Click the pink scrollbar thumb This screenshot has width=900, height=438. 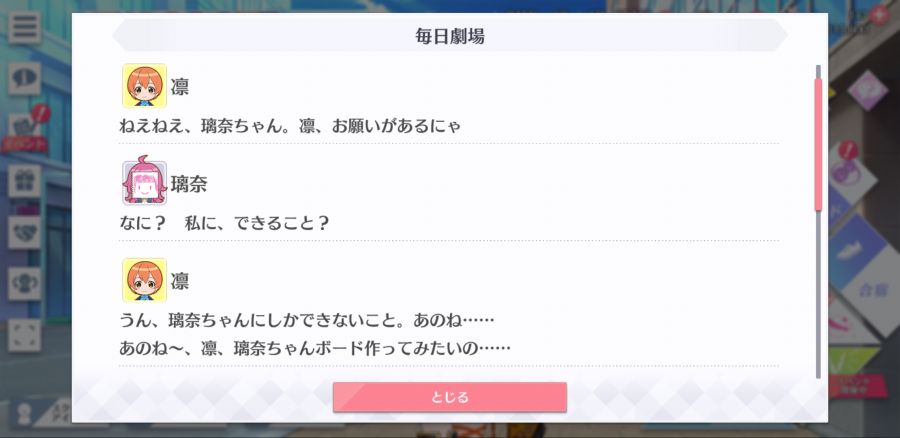coord(818,144)
